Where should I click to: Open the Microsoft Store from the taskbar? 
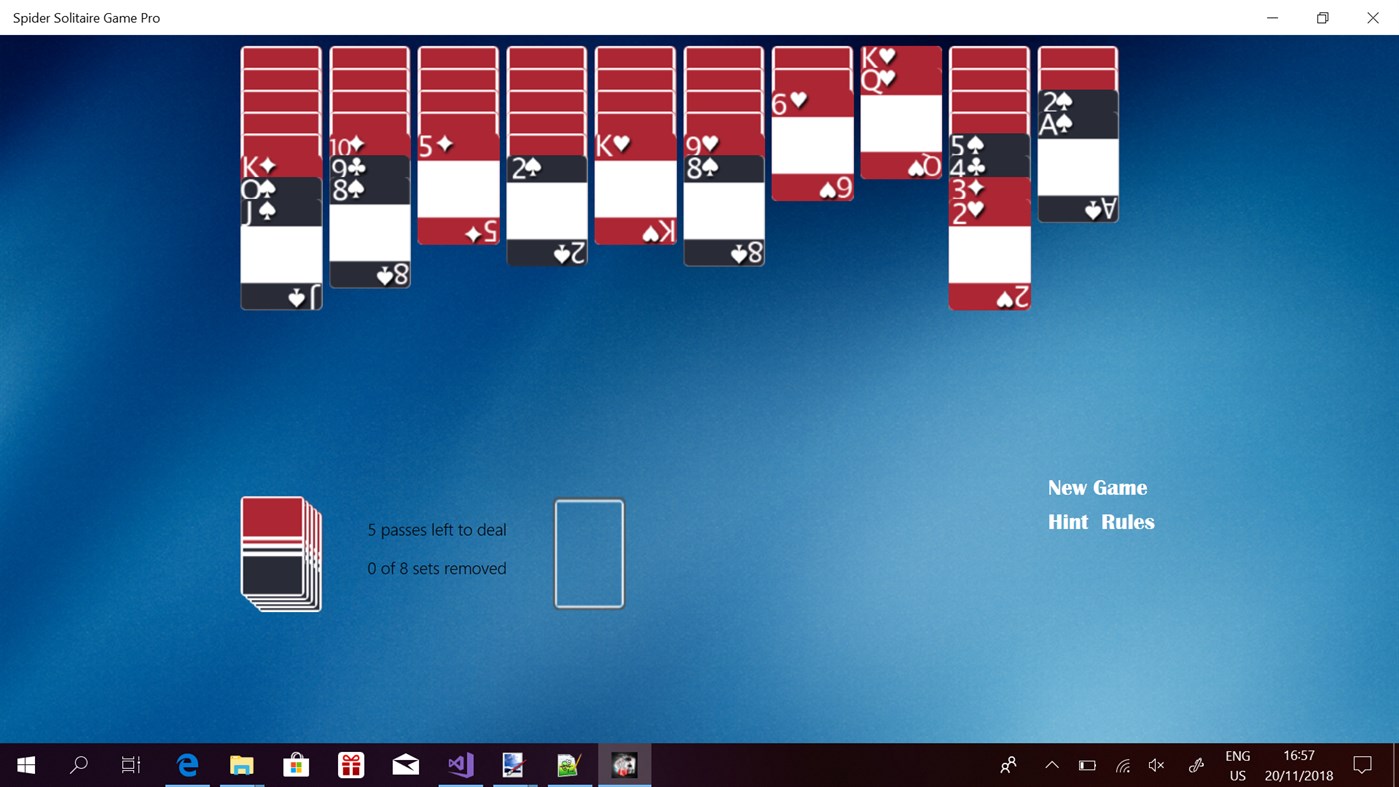tap(295, 765)
